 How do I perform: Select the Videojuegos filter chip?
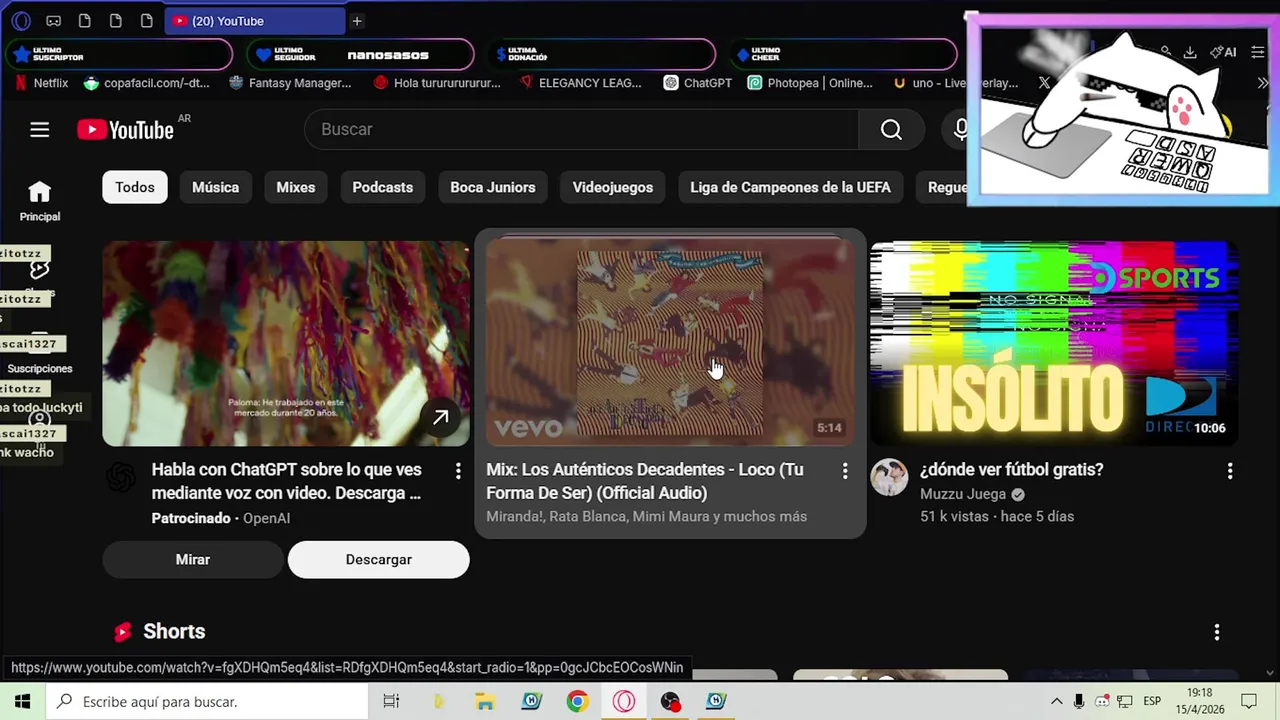click(612, 187)
